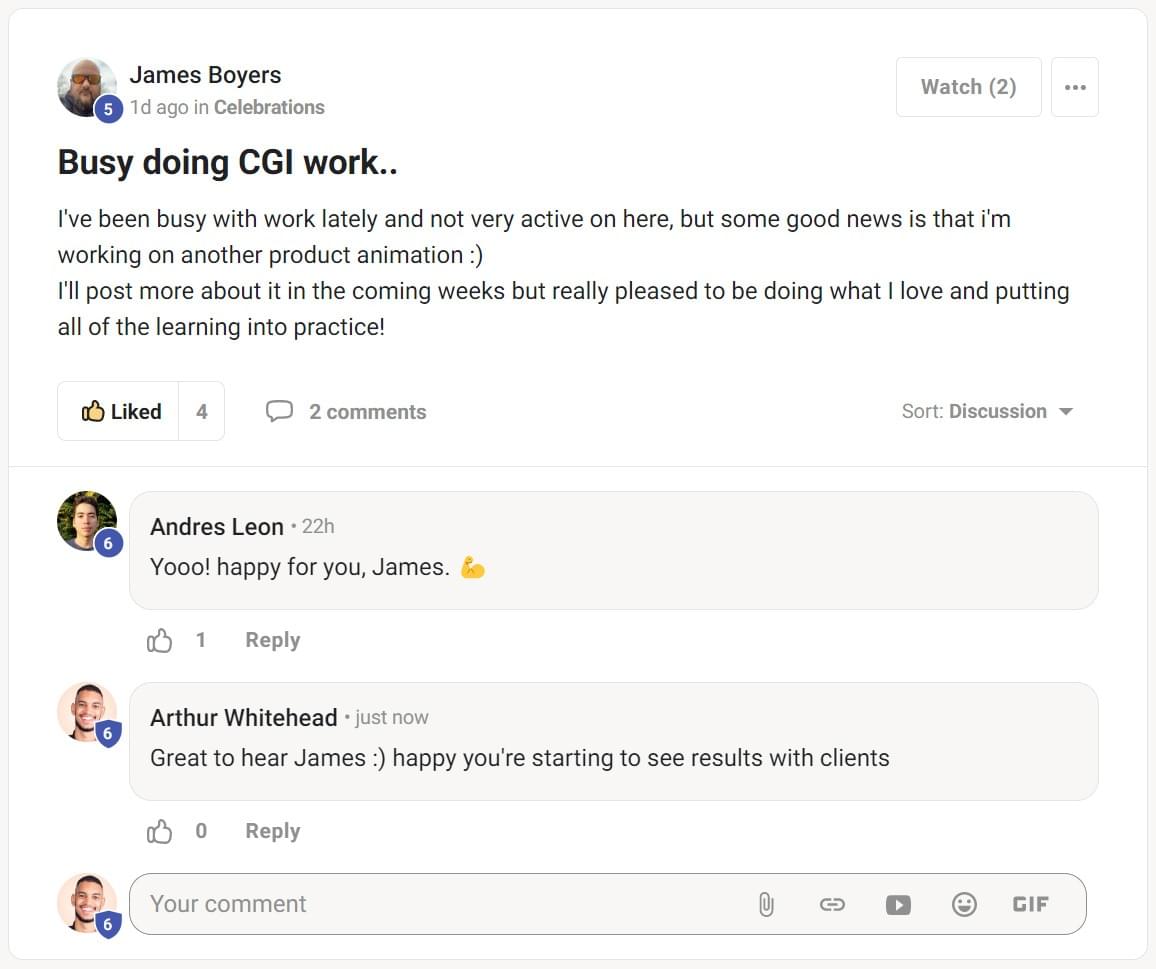Open Arthur Whitehead's name link
This screenshot has width=1156, height=969.
tap(243, 718)
